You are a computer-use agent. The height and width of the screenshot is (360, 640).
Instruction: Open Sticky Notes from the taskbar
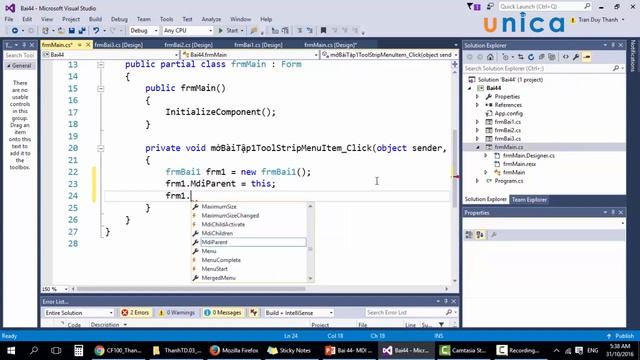[x=290, y=350]
